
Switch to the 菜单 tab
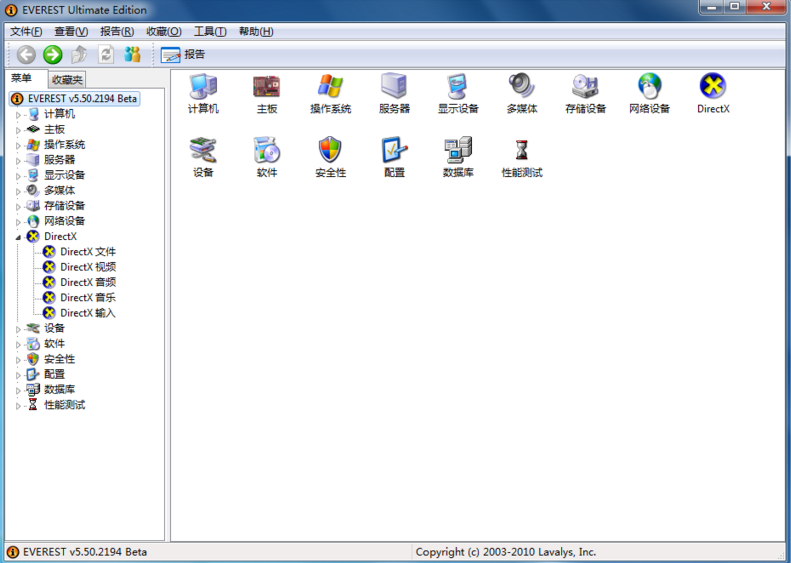[21, 78]
